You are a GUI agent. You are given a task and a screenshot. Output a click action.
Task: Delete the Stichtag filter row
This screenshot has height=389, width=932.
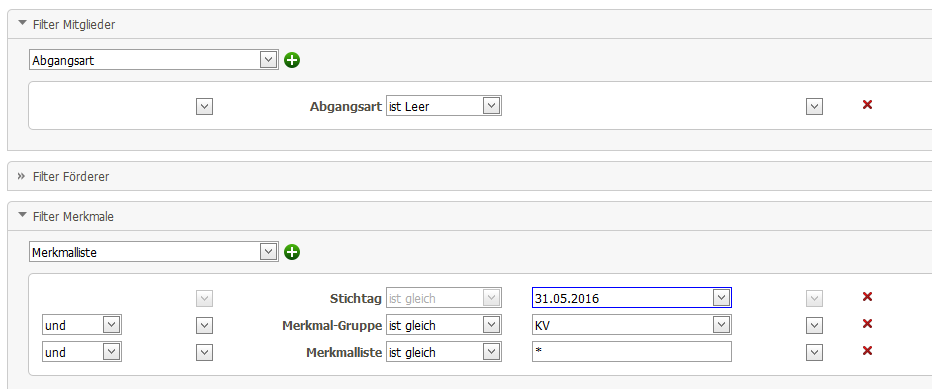(867, 297)
